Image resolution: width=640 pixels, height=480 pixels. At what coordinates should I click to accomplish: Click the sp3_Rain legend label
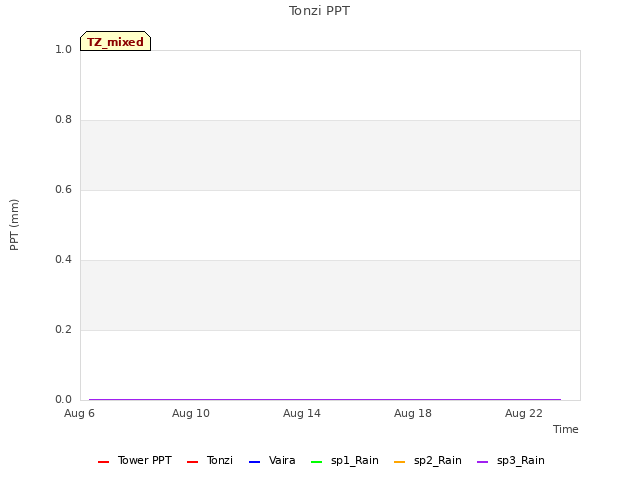520,460
